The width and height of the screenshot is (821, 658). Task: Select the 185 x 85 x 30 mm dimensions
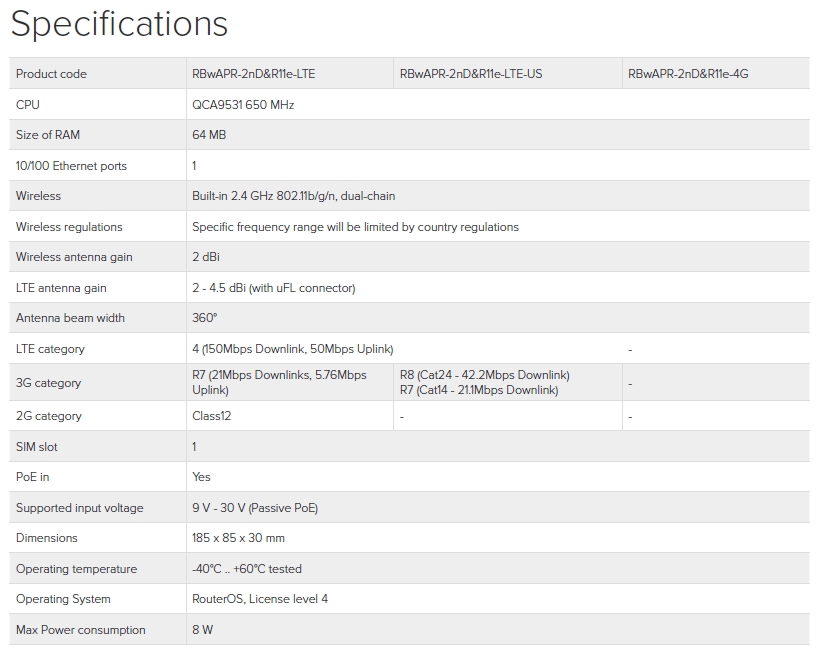tap(238, 538)
